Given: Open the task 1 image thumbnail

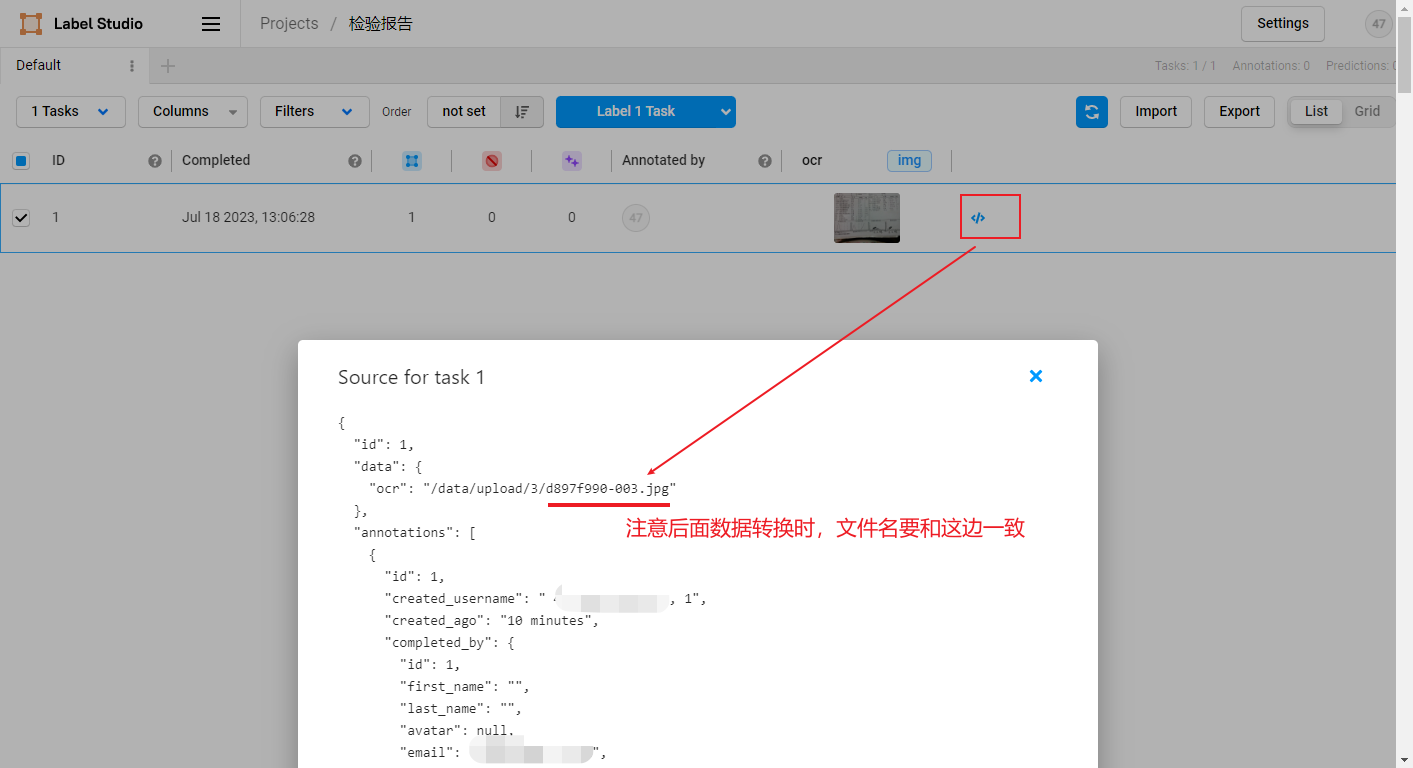Looking at the screenshot, I should tap(867, 218).
